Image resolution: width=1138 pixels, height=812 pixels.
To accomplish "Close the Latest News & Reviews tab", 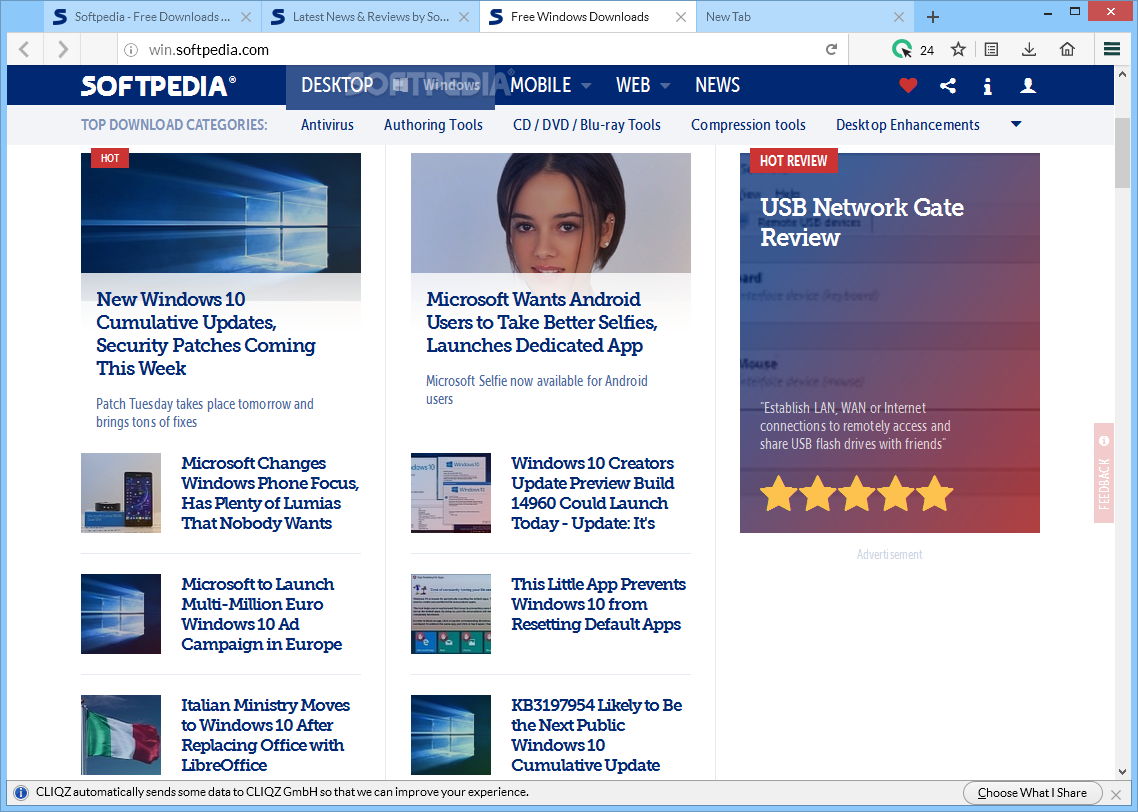I will tap(464, 17).
